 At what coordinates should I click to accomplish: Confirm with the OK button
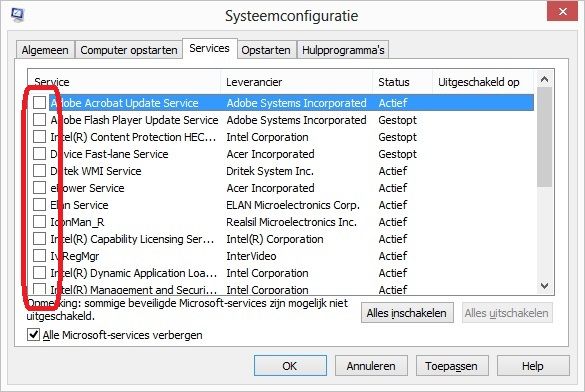pyautogui.click(x=290, y=366)
